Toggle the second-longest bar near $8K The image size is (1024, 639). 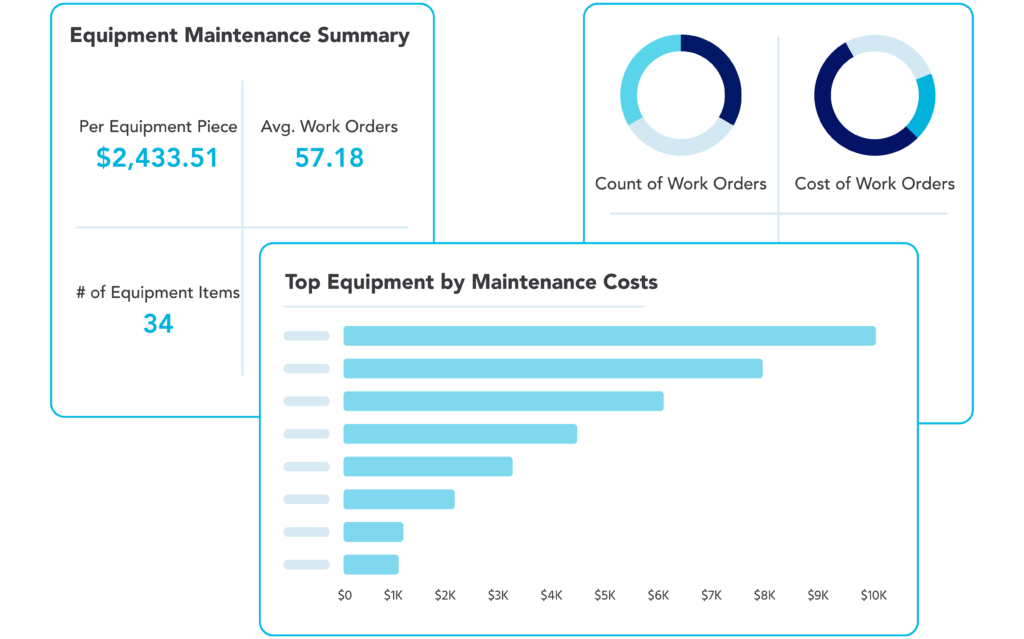[552, 368]
